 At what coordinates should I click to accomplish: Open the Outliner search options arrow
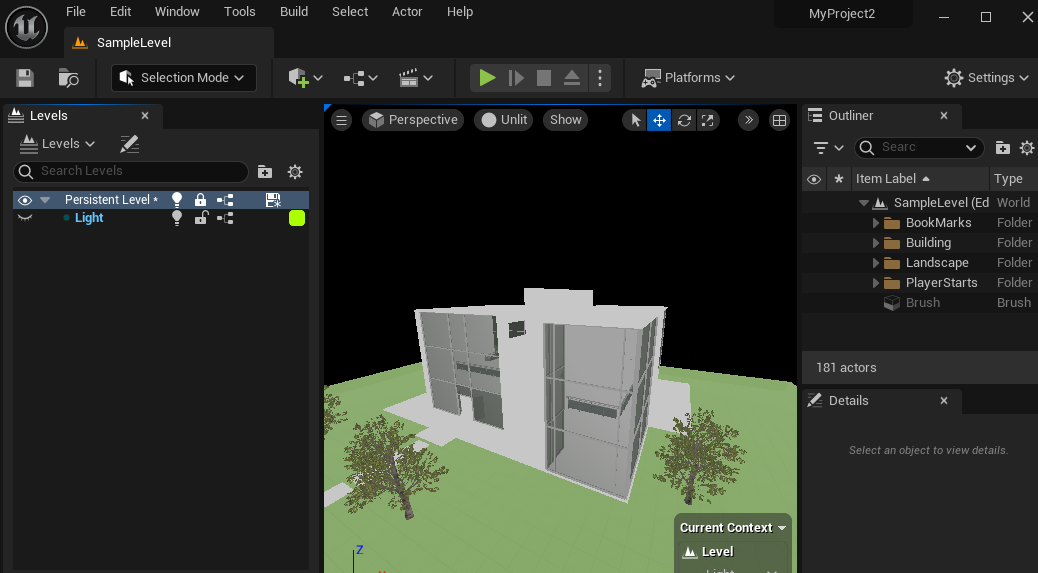970,148
